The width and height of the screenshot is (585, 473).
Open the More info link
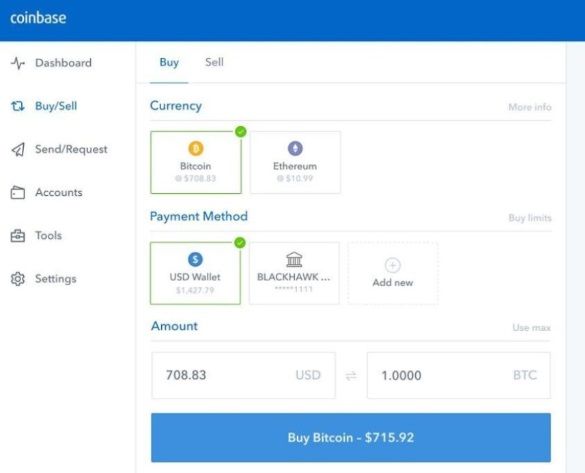coord(530,107)
